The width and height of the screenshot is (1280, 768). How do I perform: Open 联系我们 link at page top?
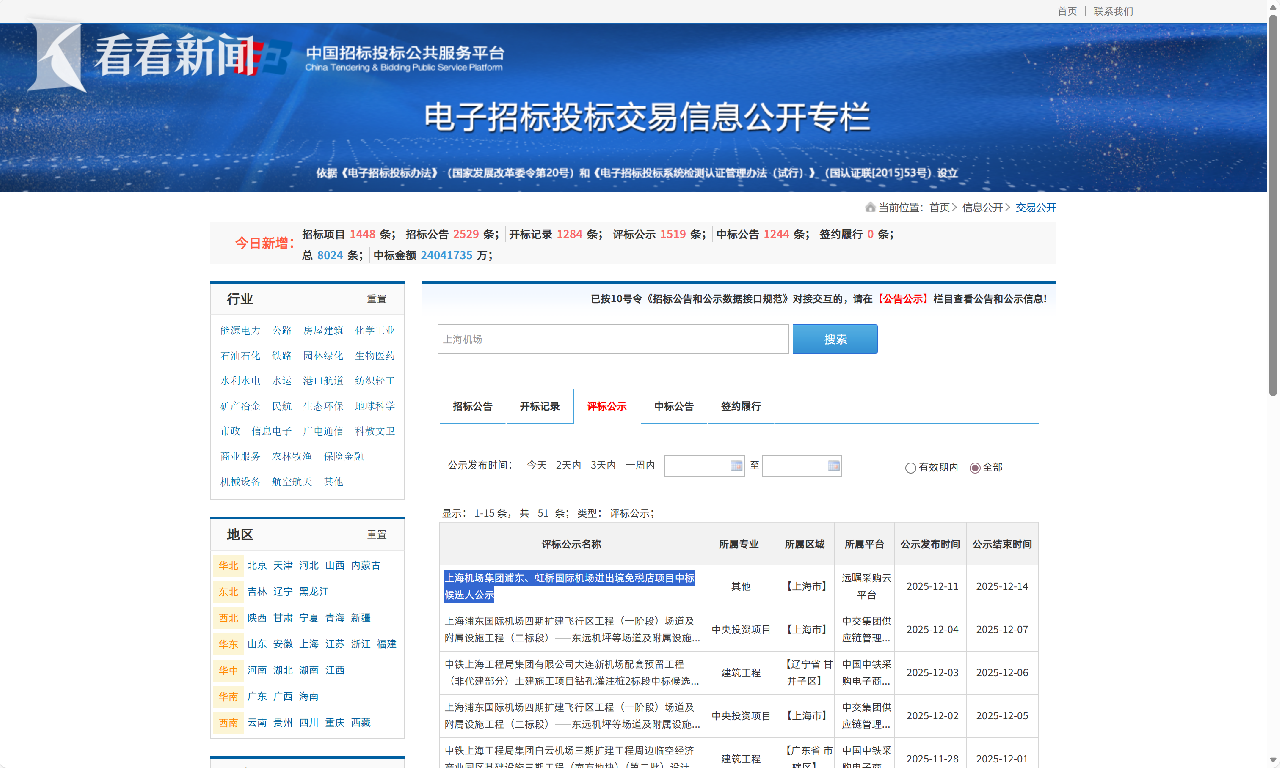coord(1113,12)
